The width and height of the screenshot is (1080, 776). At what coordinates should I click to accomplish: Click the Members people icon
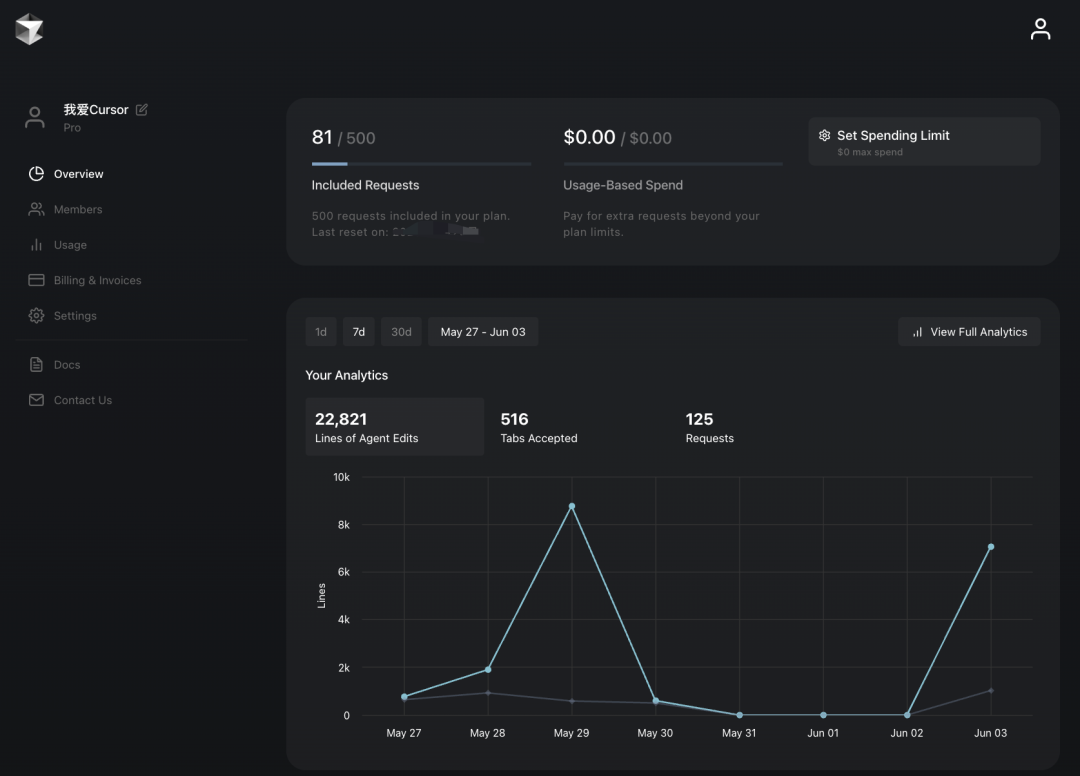tap(36, 209)
